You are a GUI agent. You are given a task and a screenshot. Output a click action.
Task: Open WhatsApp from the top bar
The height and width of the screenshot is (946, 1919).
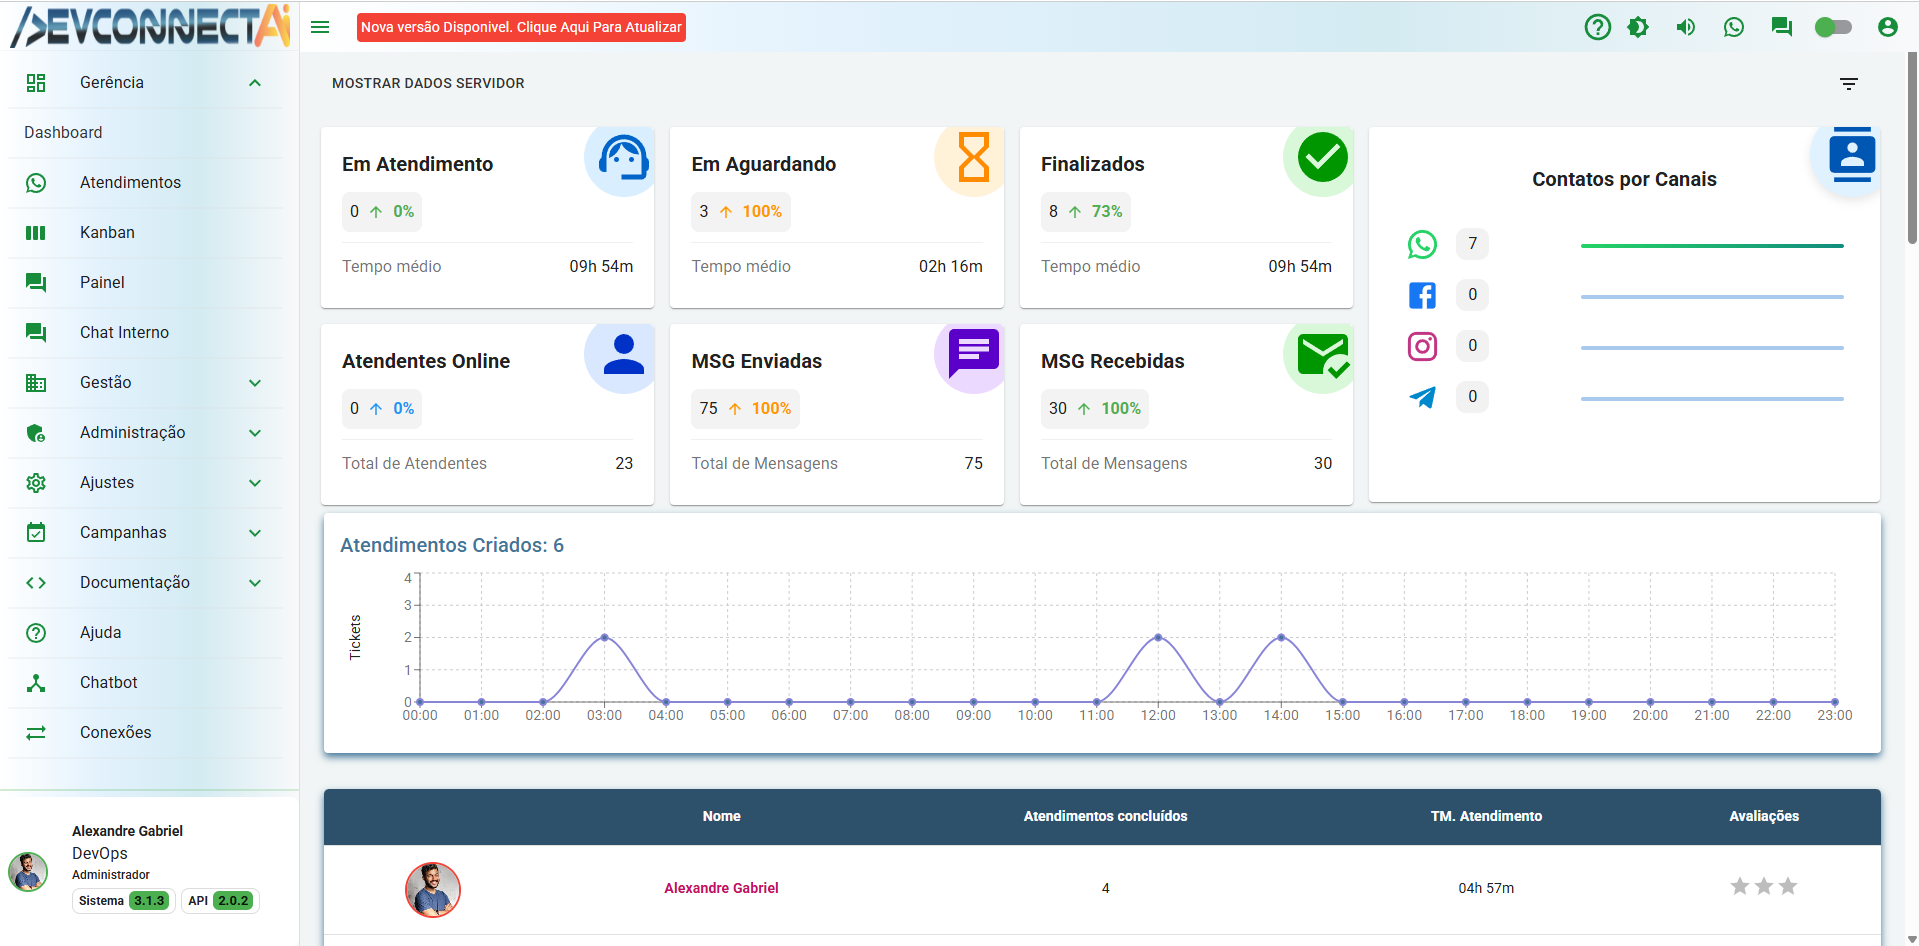point(1734,27)
